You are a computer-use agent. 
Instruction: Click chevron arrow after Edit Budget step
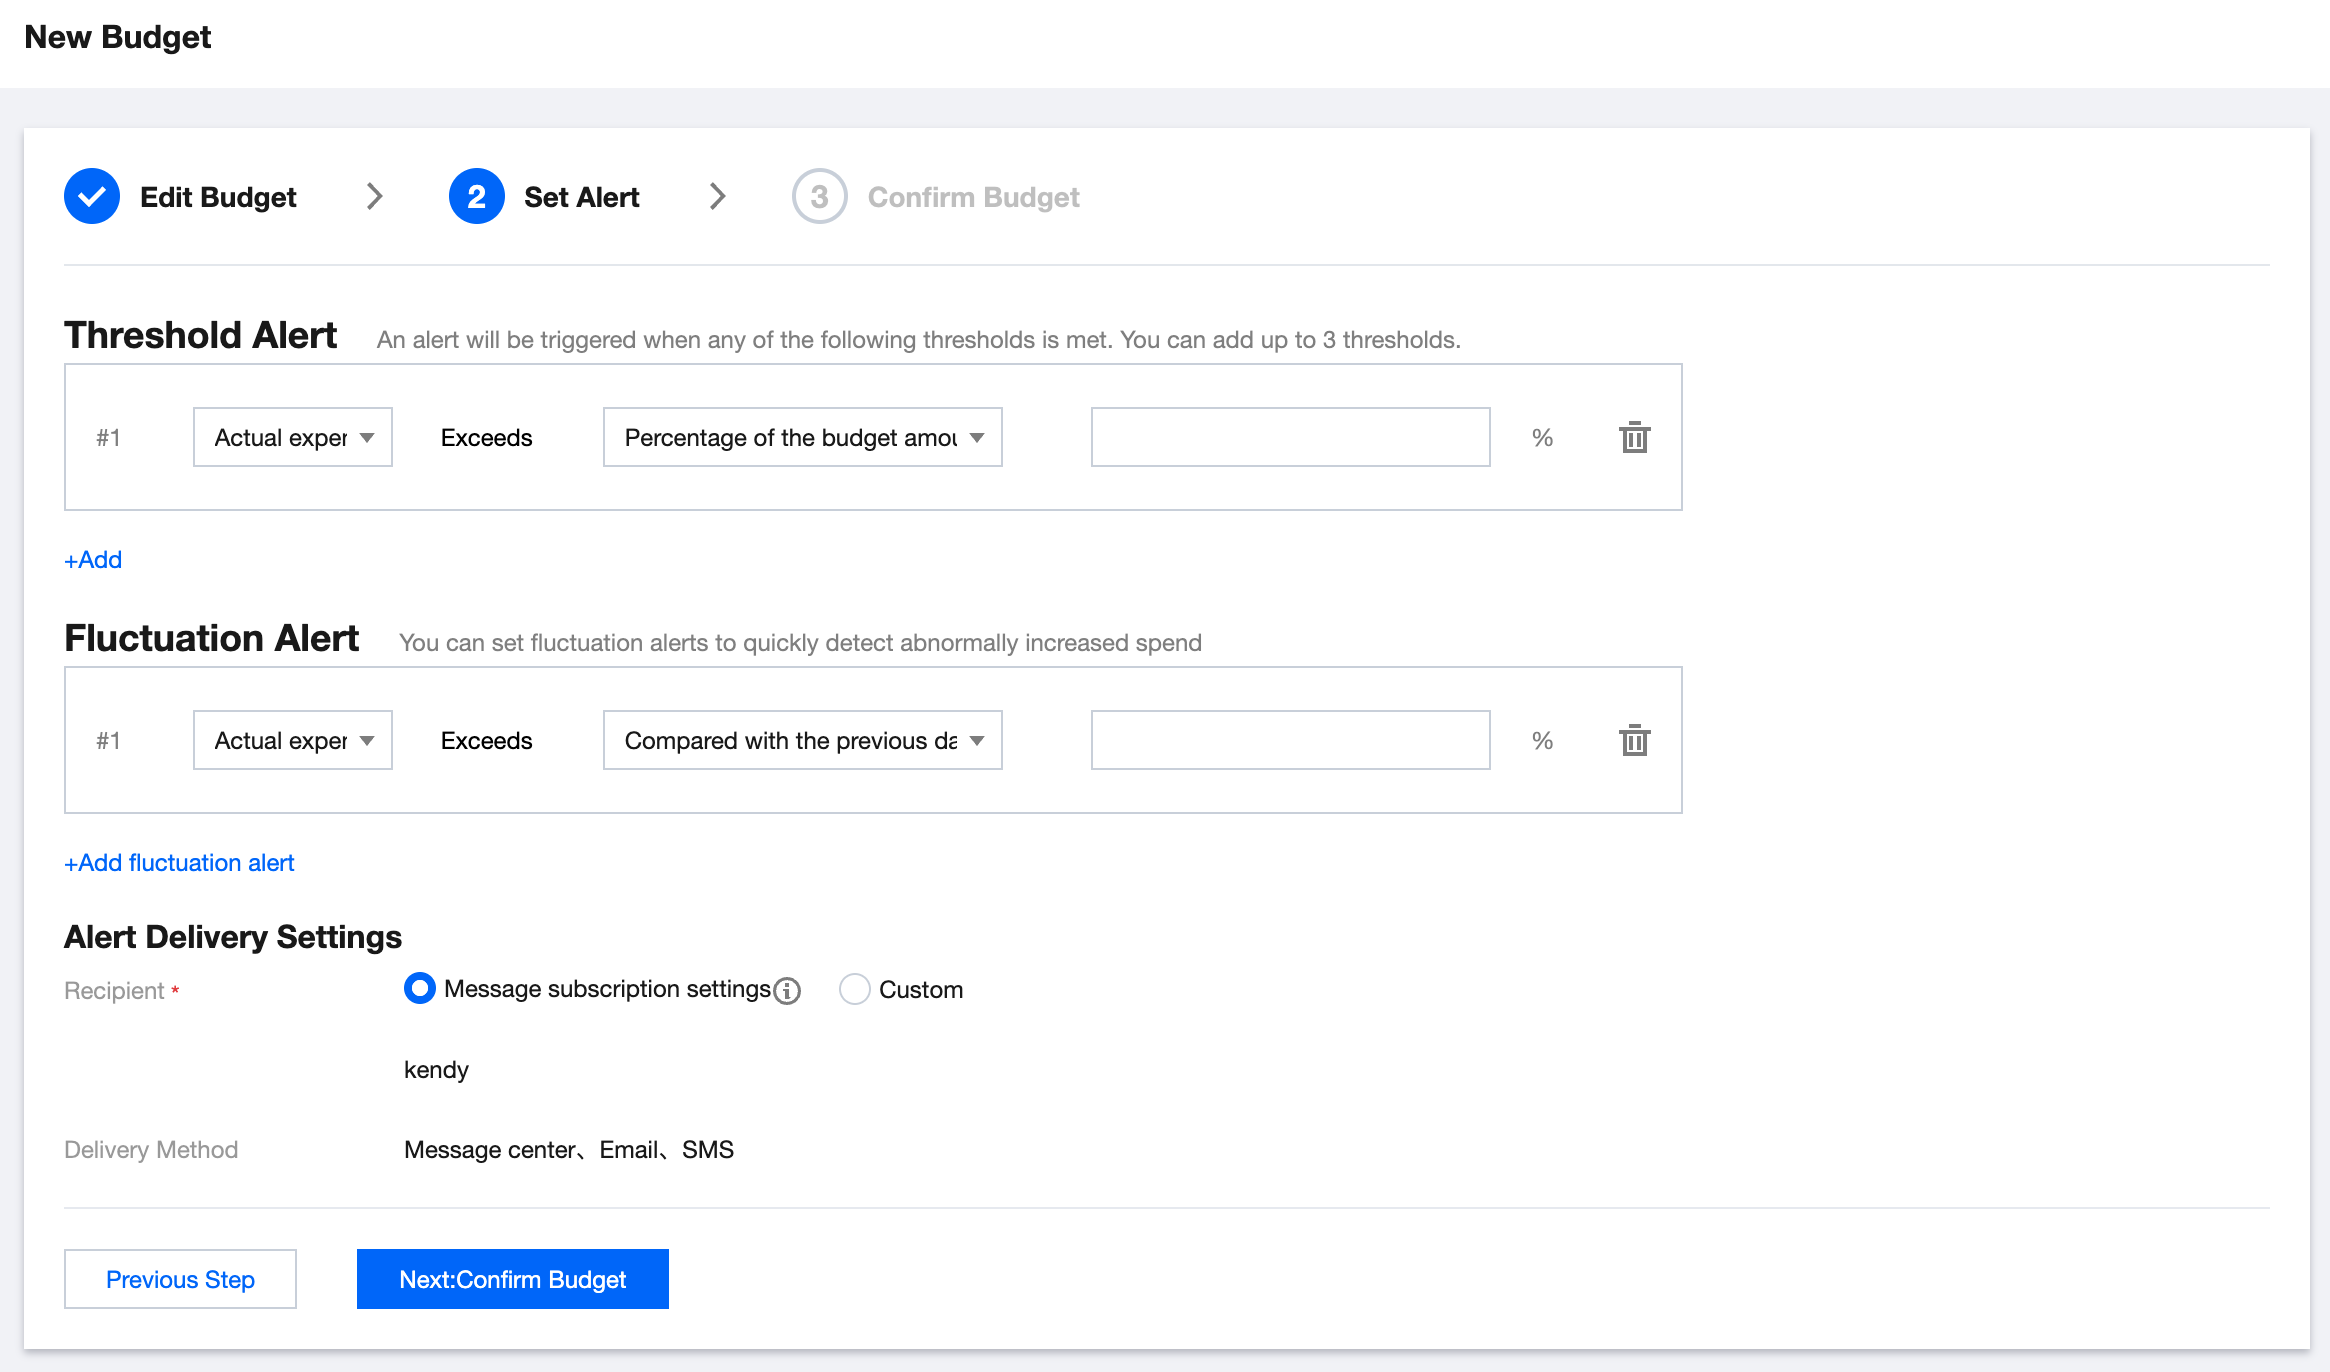(375, 196)
